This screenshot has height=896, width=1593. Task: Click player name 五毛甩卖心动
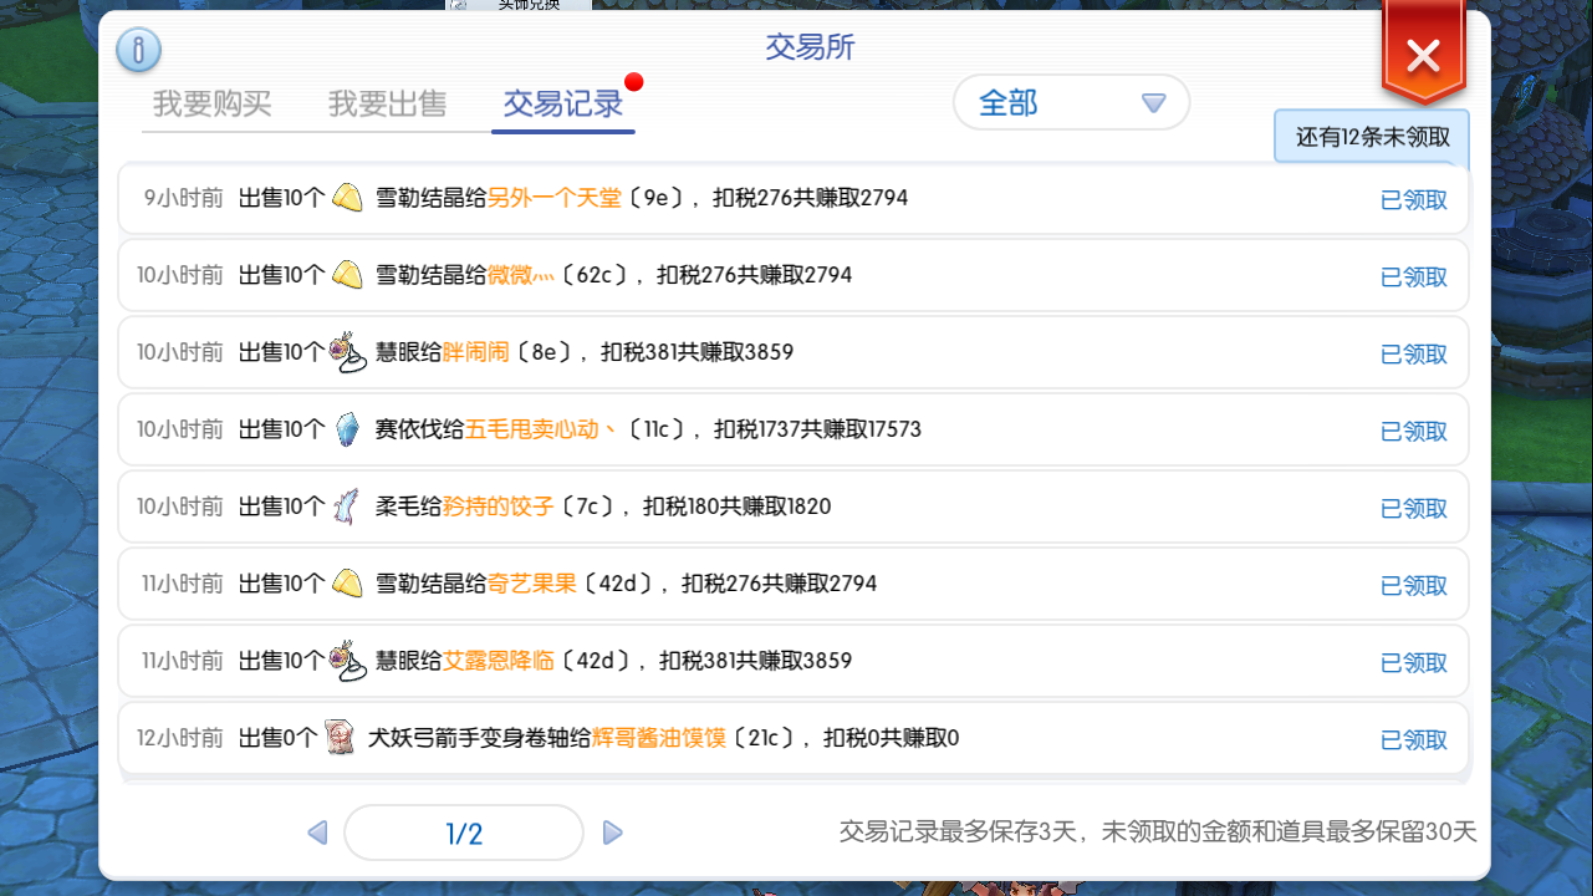coord(532,429)
